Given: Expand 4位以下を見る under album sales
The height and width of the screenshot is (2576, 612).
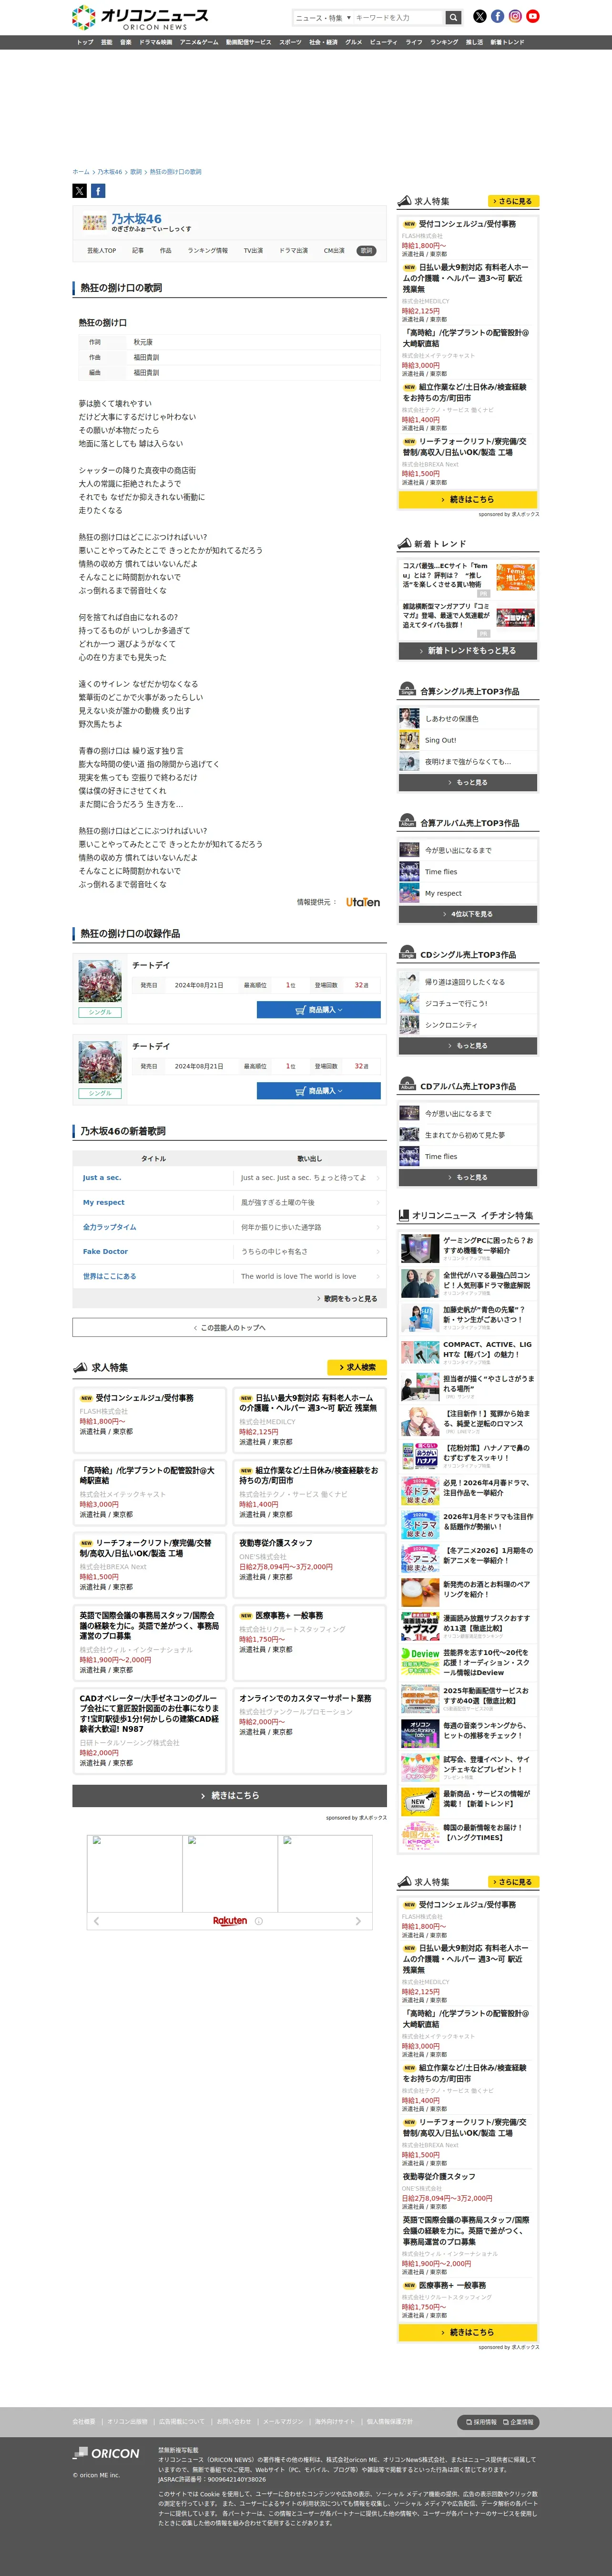Looking at the screenshot, I should tap(467, 913).
